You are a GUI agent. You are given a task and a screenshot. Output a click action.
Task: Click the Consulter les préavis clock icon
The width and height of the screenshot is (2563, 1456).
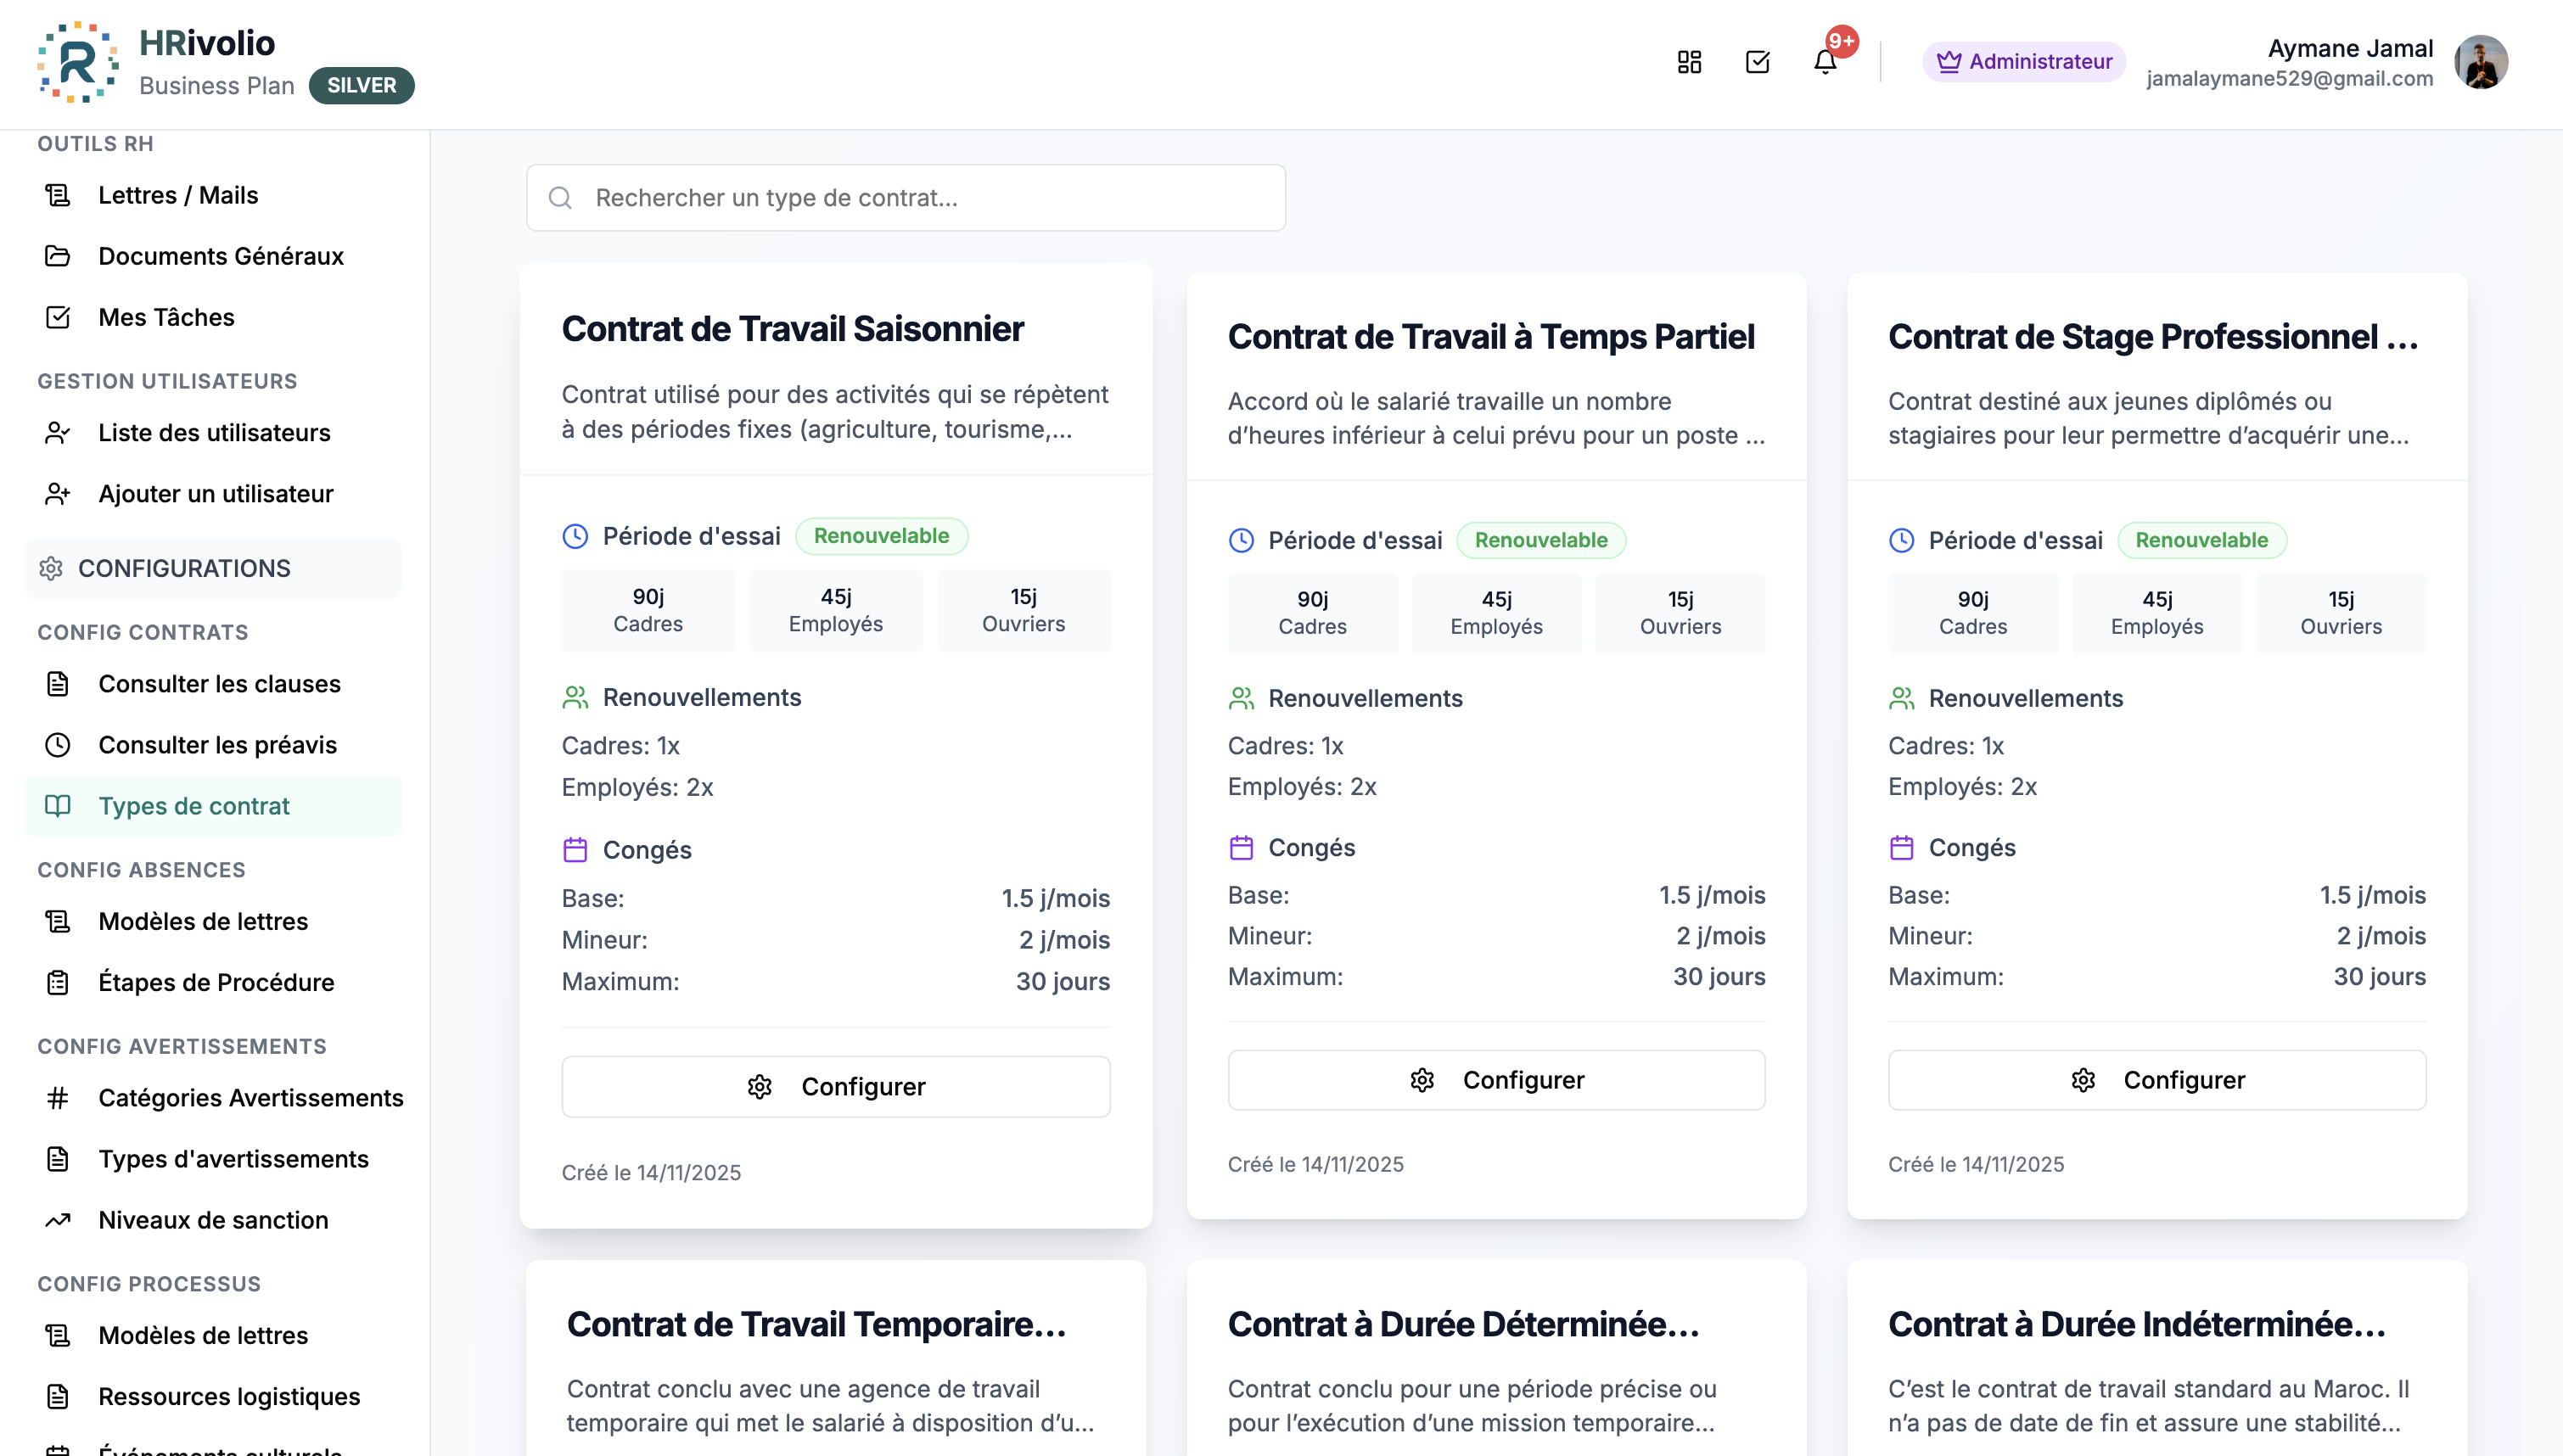(58, 745)
